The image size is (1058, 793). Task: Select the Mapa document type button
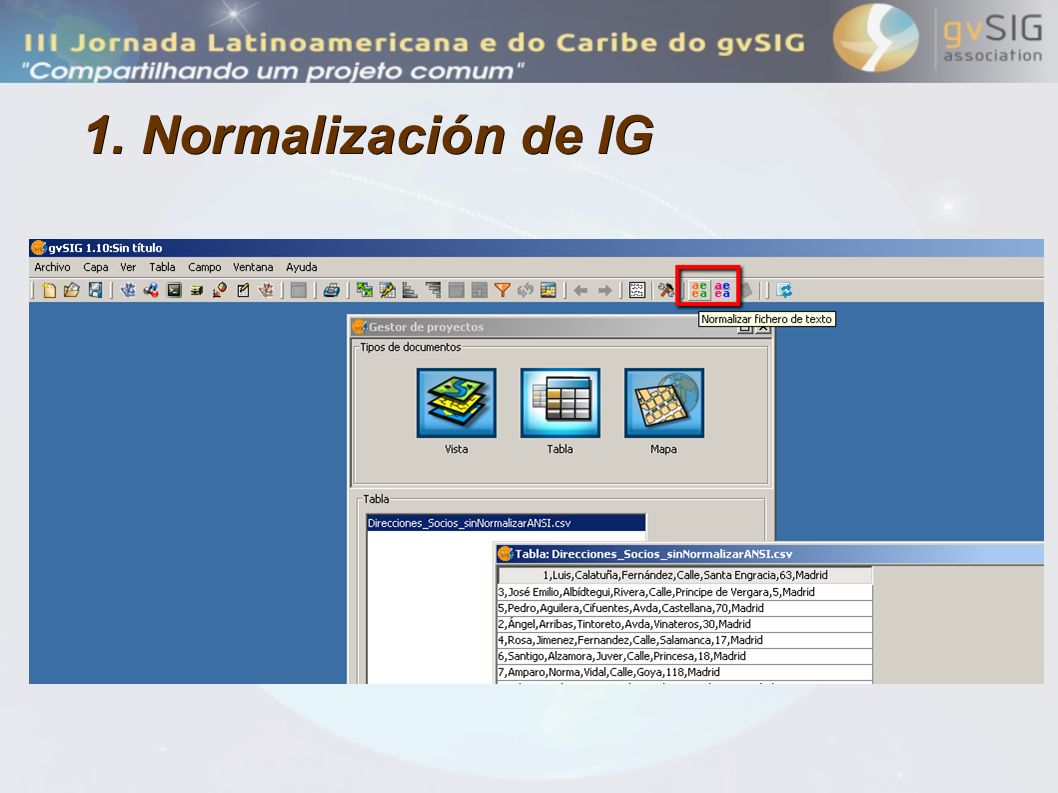(x=664, y=403)
